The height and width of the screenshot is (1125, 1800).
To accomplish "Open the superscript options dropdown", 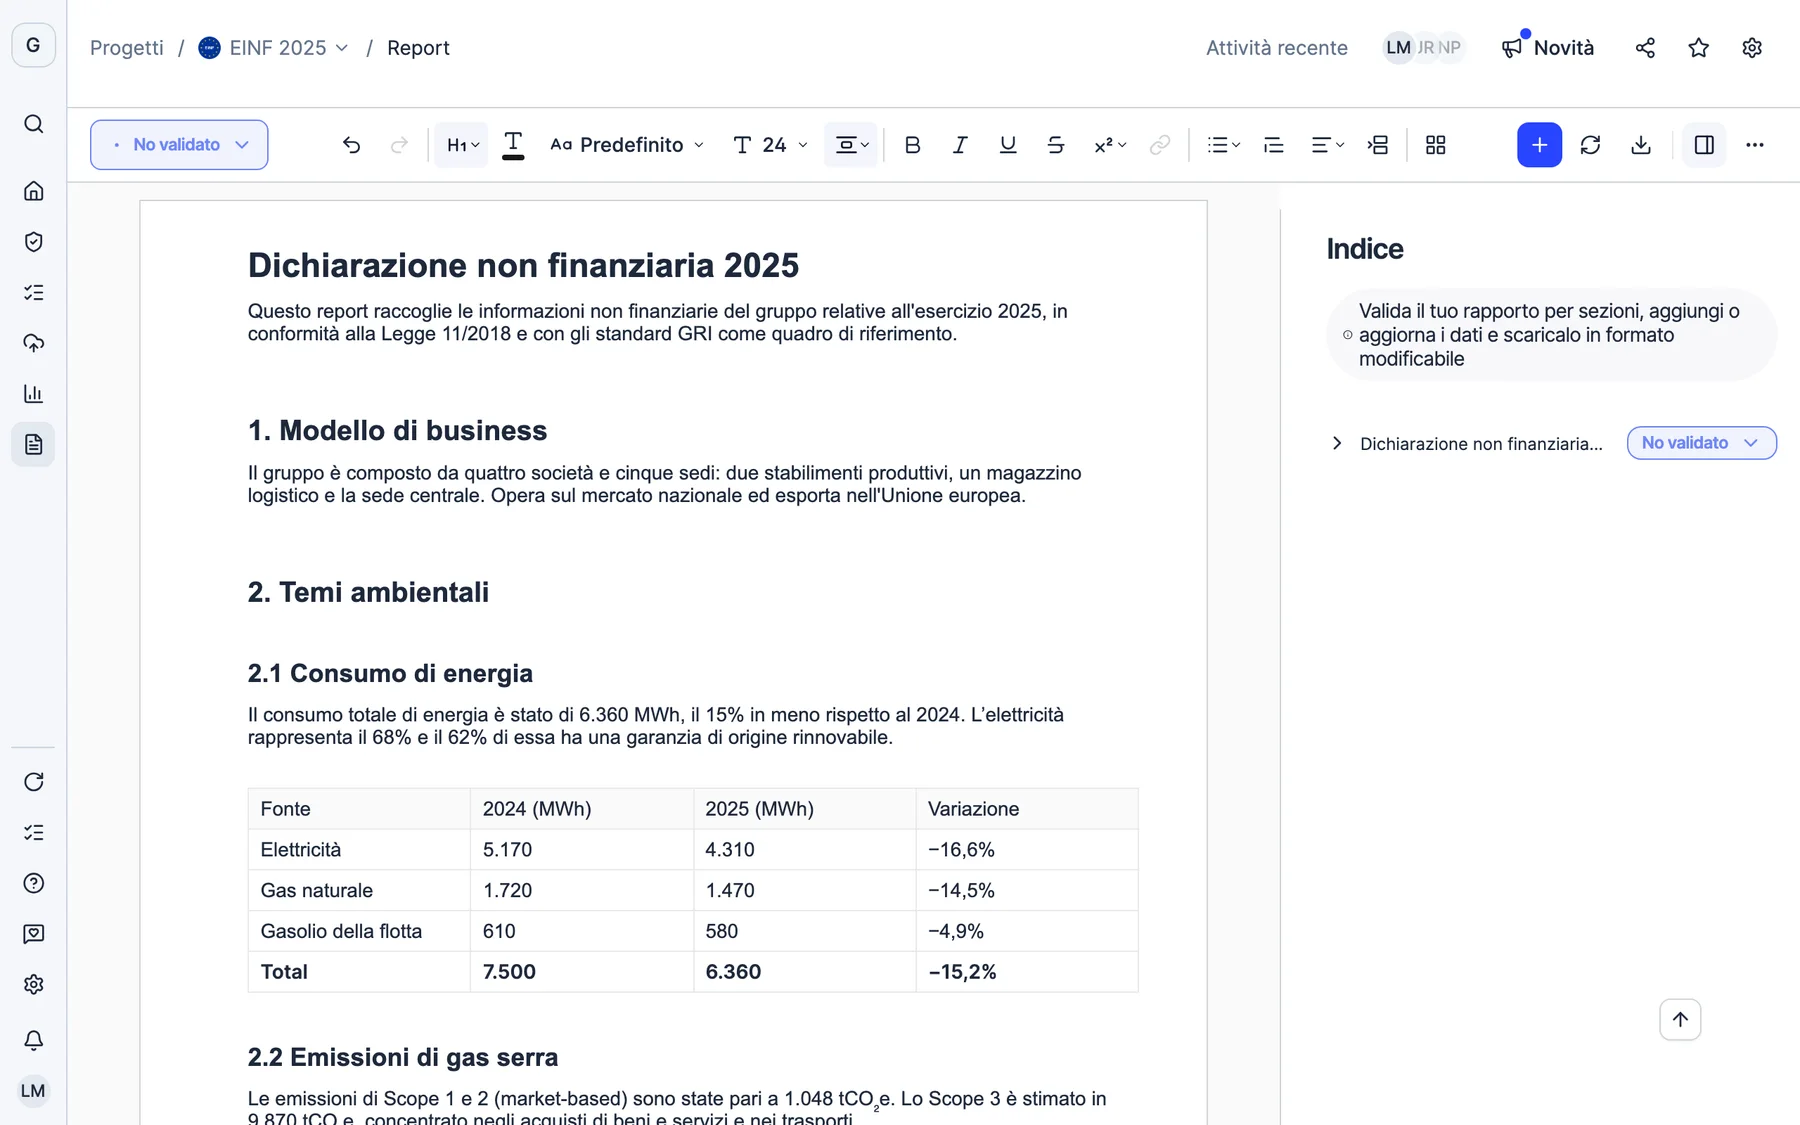I will [1110, 145].
